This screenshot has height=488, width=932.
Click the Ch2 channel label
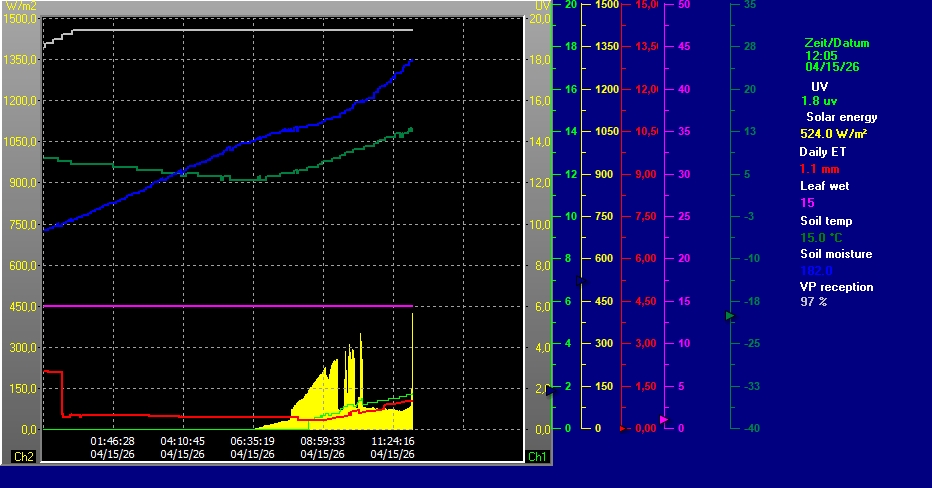pyautogui.click(x=22, y=456)
